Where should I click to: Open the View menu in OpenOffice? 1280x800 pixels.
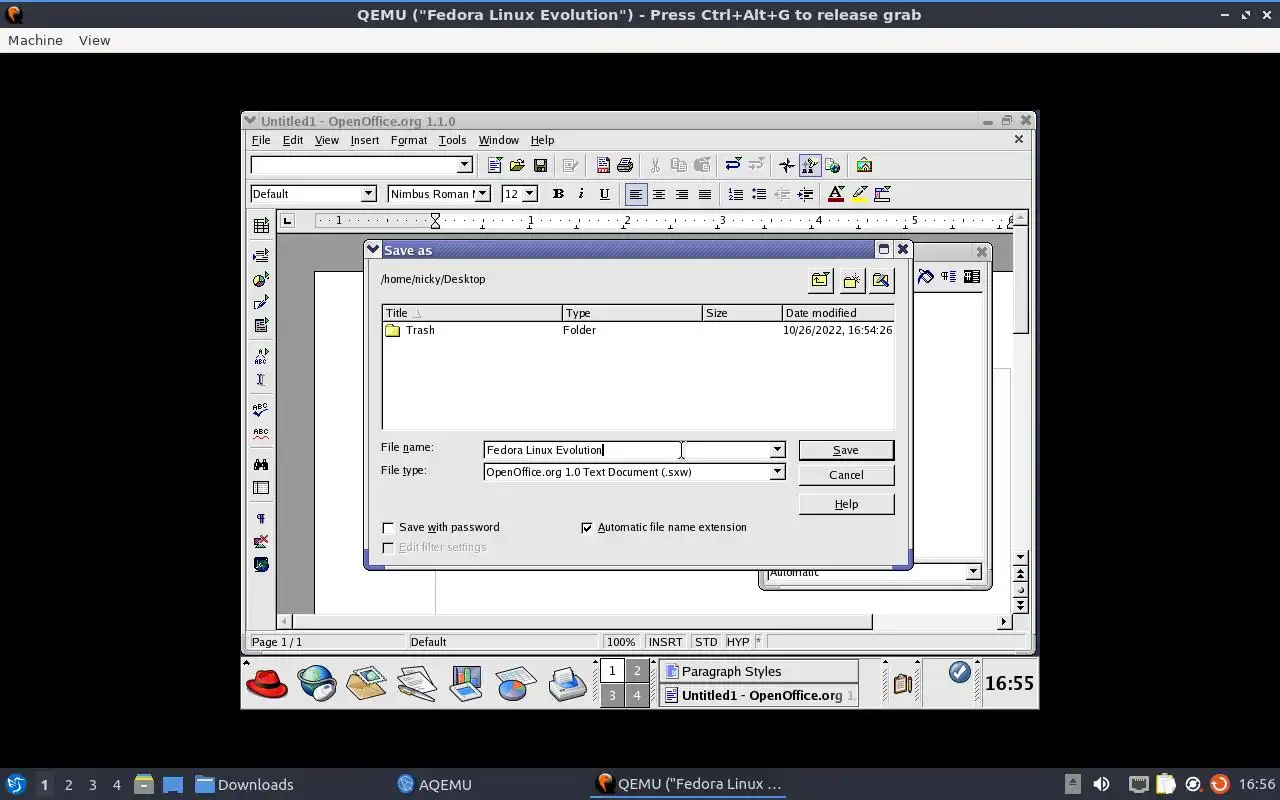pyautogui.click(x=327, y=140)
